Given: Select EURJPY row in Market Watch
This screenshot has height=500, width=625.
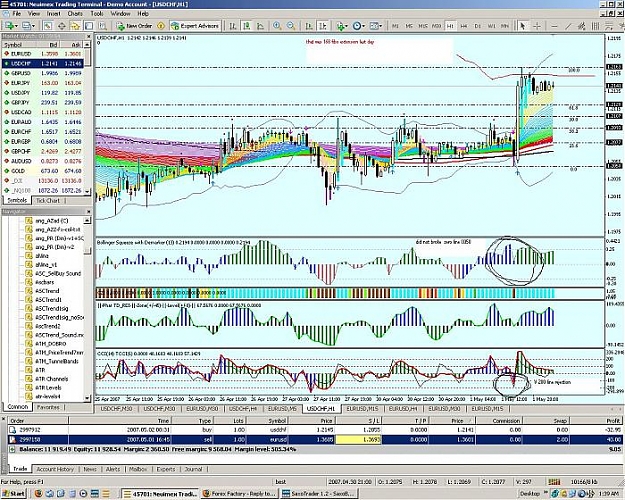Looking at the screenshot, I should point(43,83).
